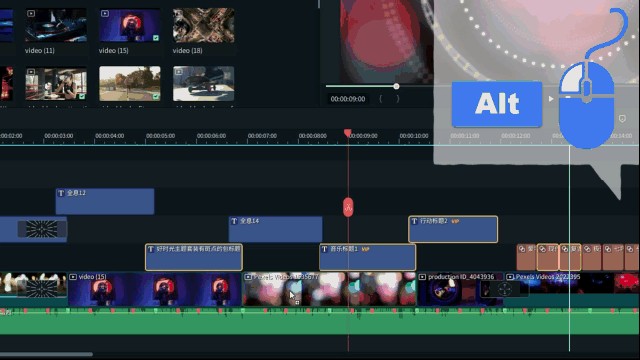This screenshot has height=360, width=640.
Task: Select the Pexels Videos 2022395 timeline clip
Action: point(571,289)
